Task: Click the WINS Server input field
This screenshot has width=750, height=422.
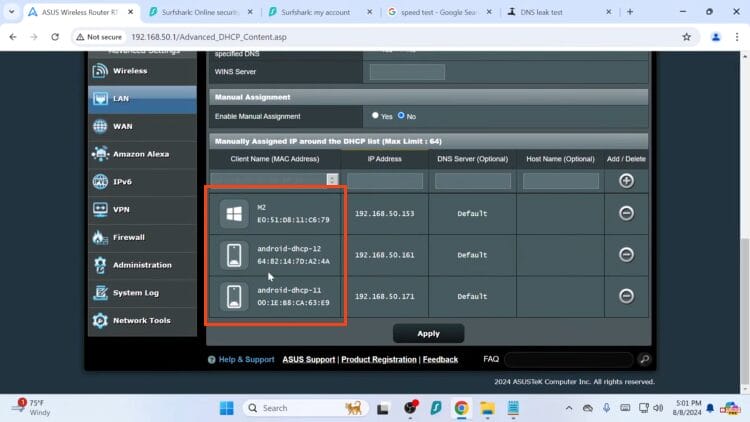Action: 407,72
